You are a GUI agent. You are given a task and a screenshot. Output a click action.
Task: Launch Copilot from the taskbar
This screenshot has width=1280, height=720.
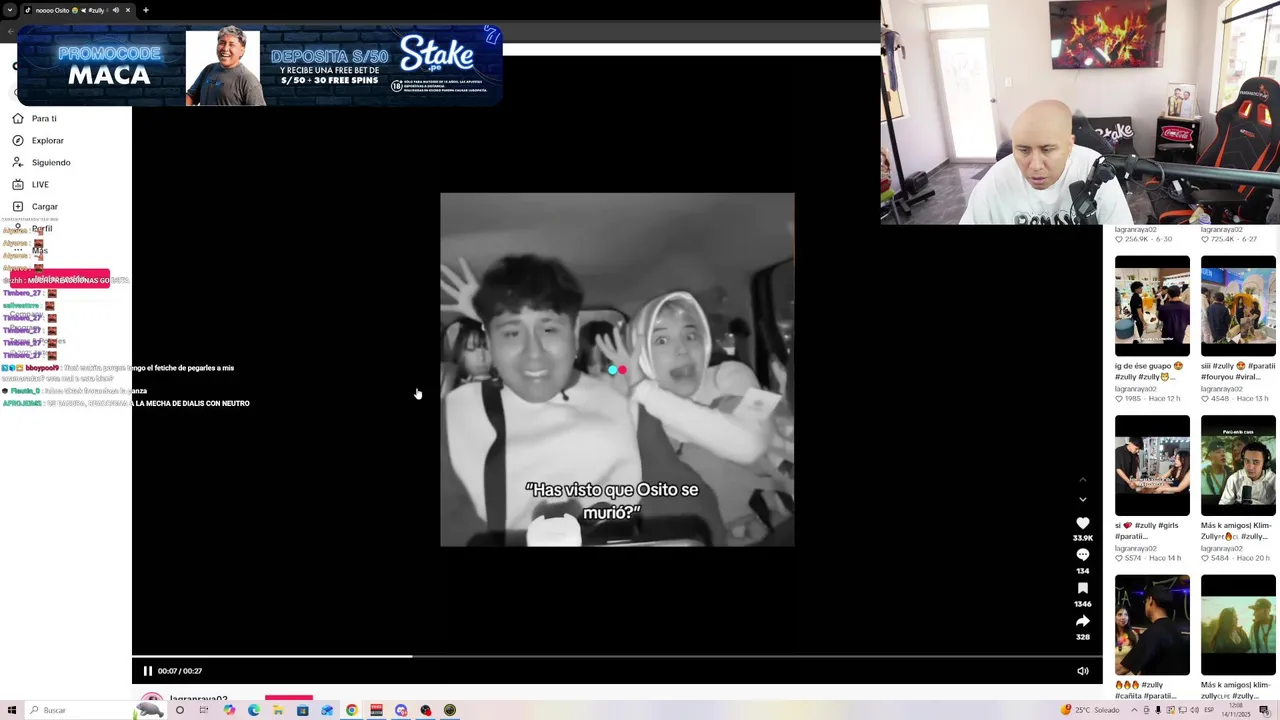[x=229, y=710]
